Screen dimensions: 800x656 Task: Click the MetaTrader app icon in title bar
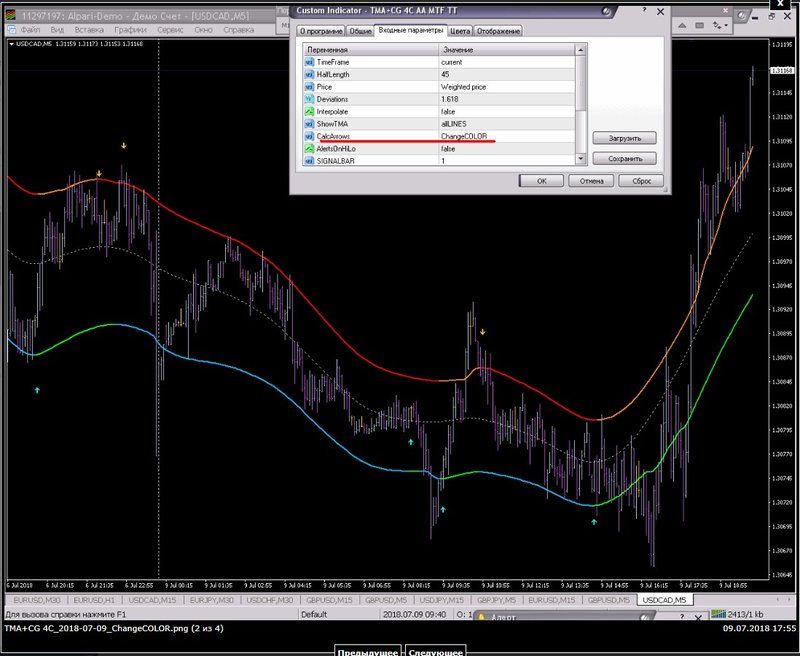9,16
